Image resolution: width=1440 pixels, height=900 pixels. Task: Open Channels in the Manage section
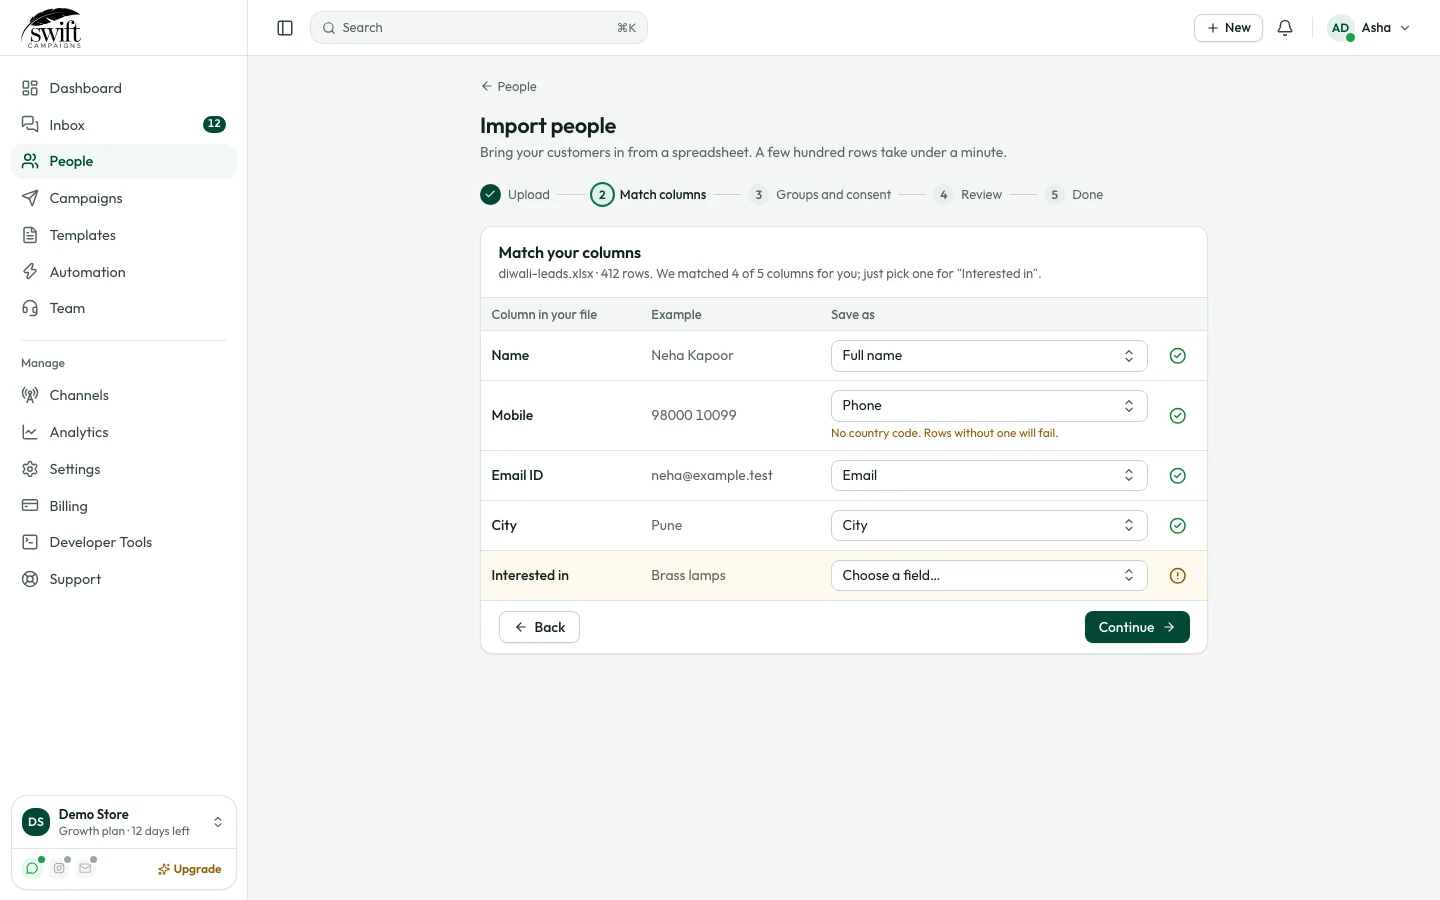coord(124,395)
